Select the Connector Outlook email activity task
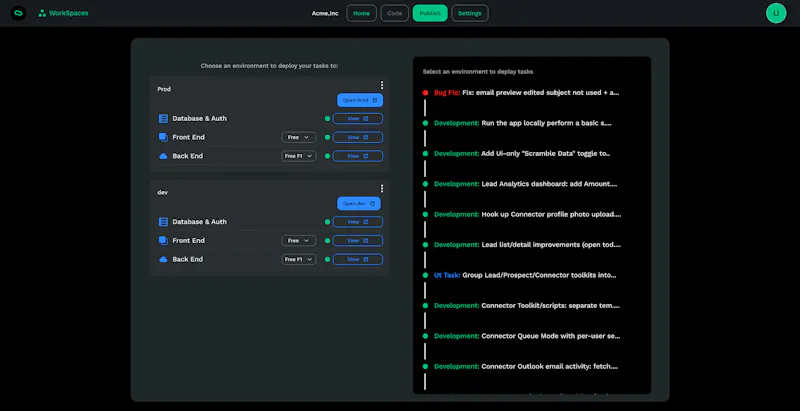 tap(526, 366)
